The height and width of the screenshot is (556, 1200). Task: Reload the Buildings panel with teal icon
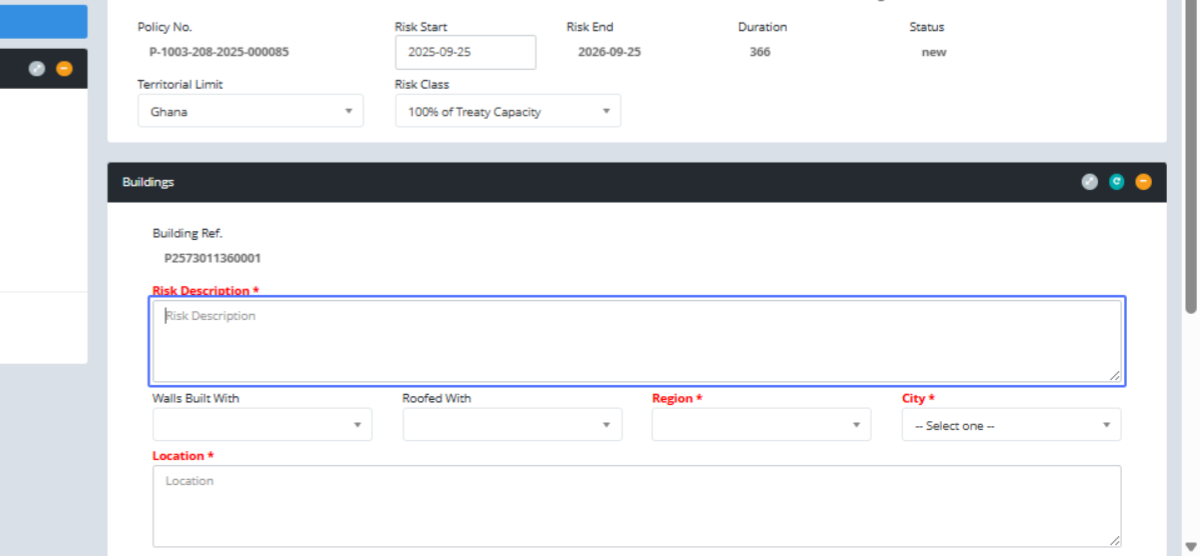[x=1117, y=182]
